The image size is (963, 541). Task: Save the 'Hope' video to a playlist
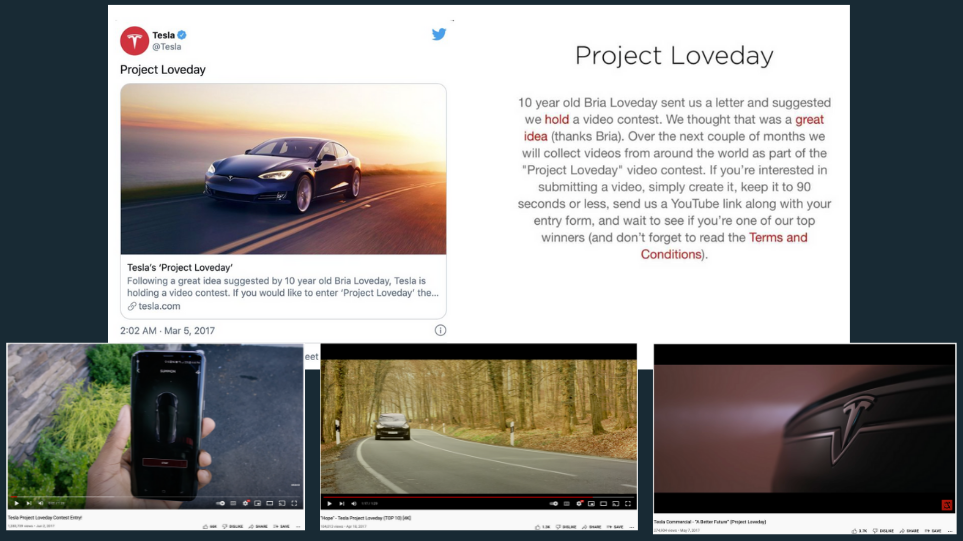coord(615,527)
